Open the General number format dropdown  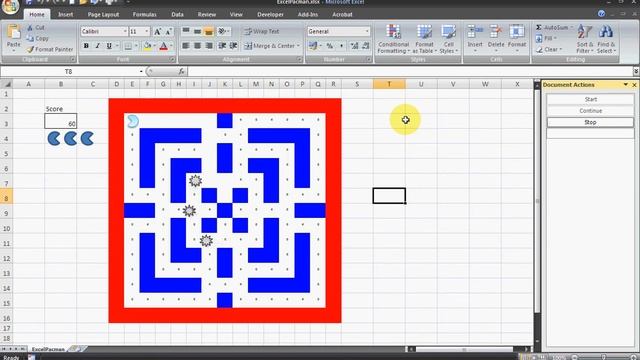pyautogui.click(x=367, y=31)
